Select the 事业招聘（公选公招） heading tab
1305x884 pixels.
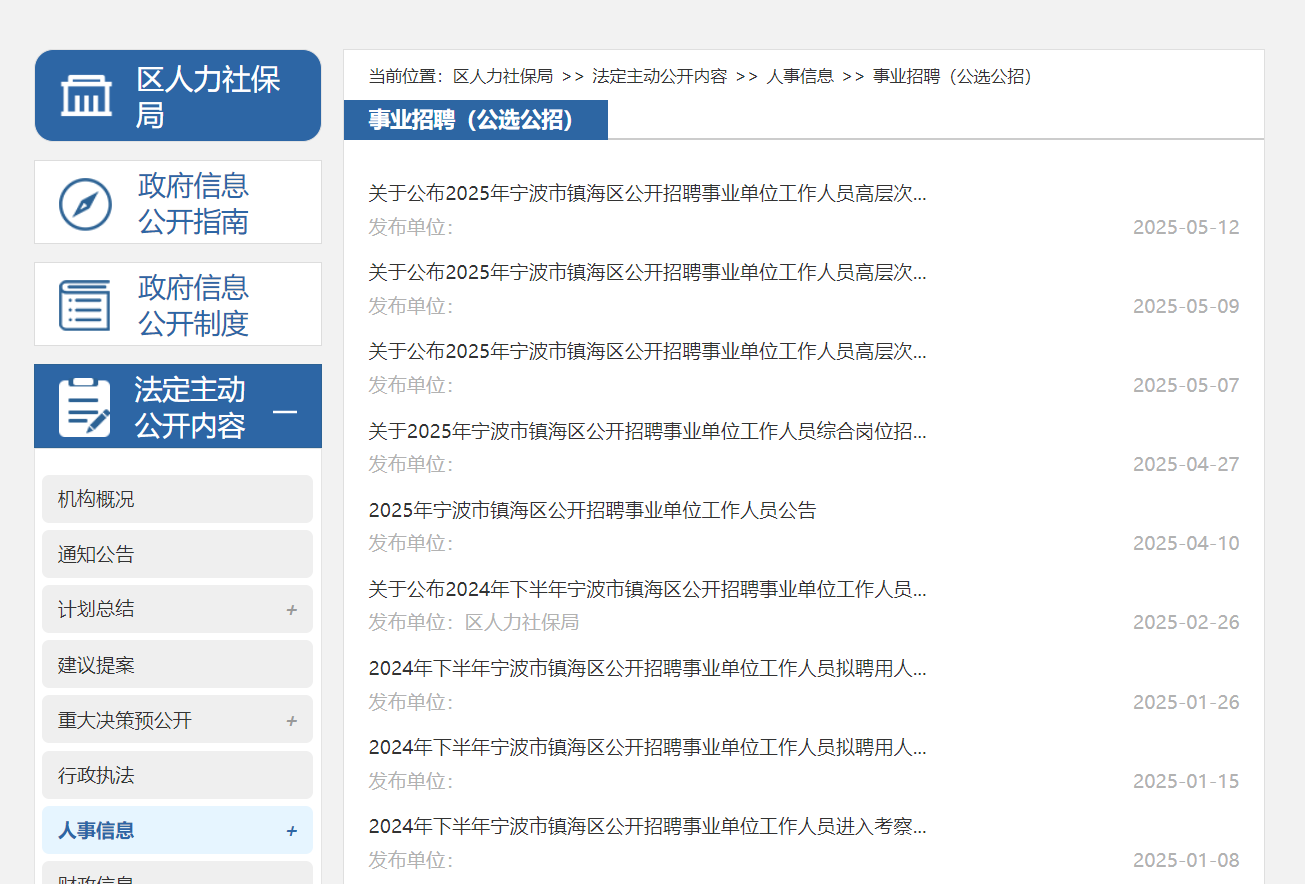point(476,120)
